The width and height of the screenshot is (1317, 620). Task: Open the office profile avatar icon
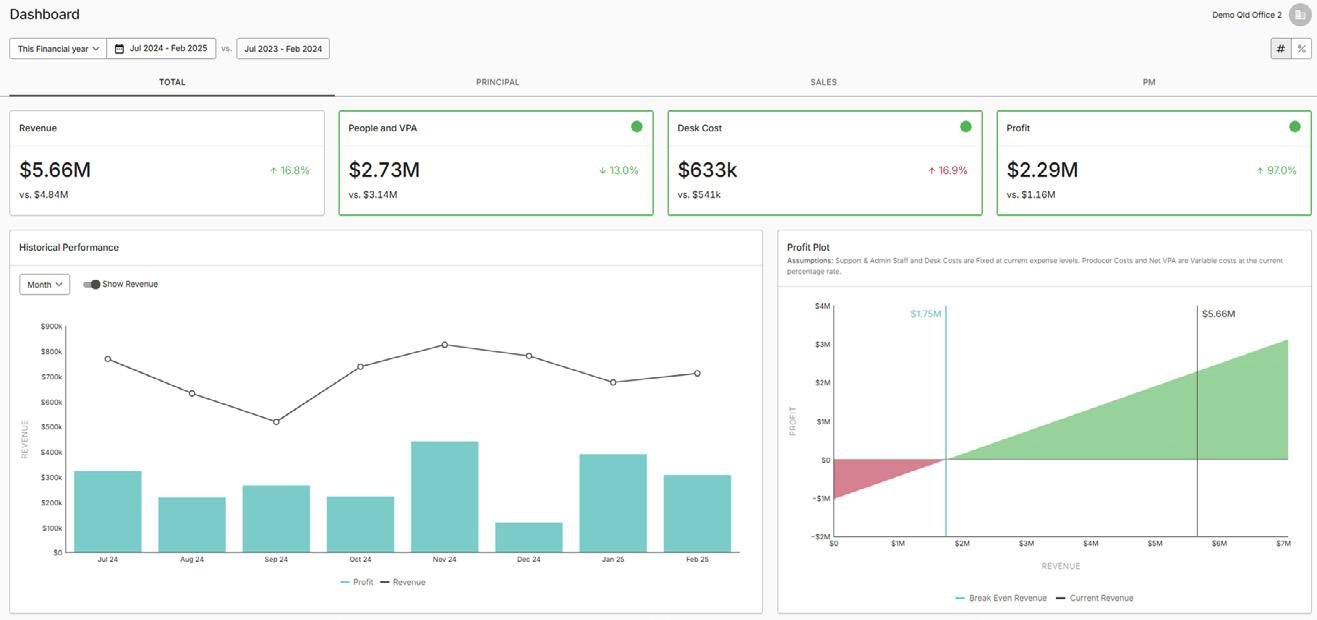click(1299, 15)
